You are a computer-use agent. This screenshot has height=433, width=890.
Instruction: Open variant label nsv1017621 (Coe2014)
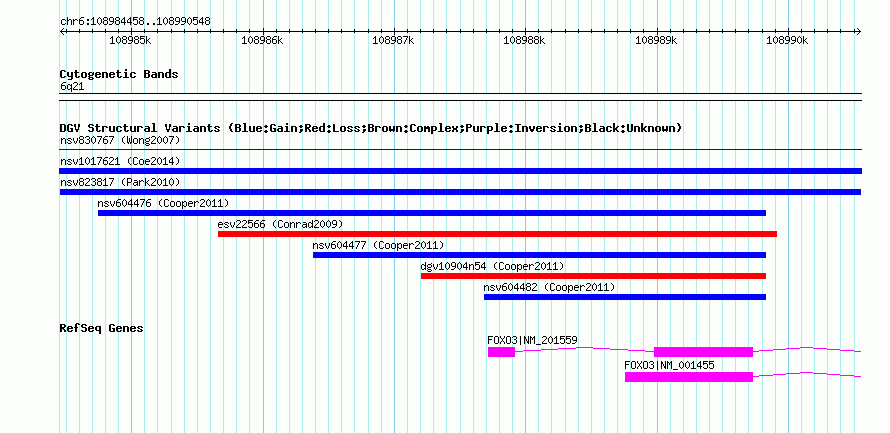[120, 161]
